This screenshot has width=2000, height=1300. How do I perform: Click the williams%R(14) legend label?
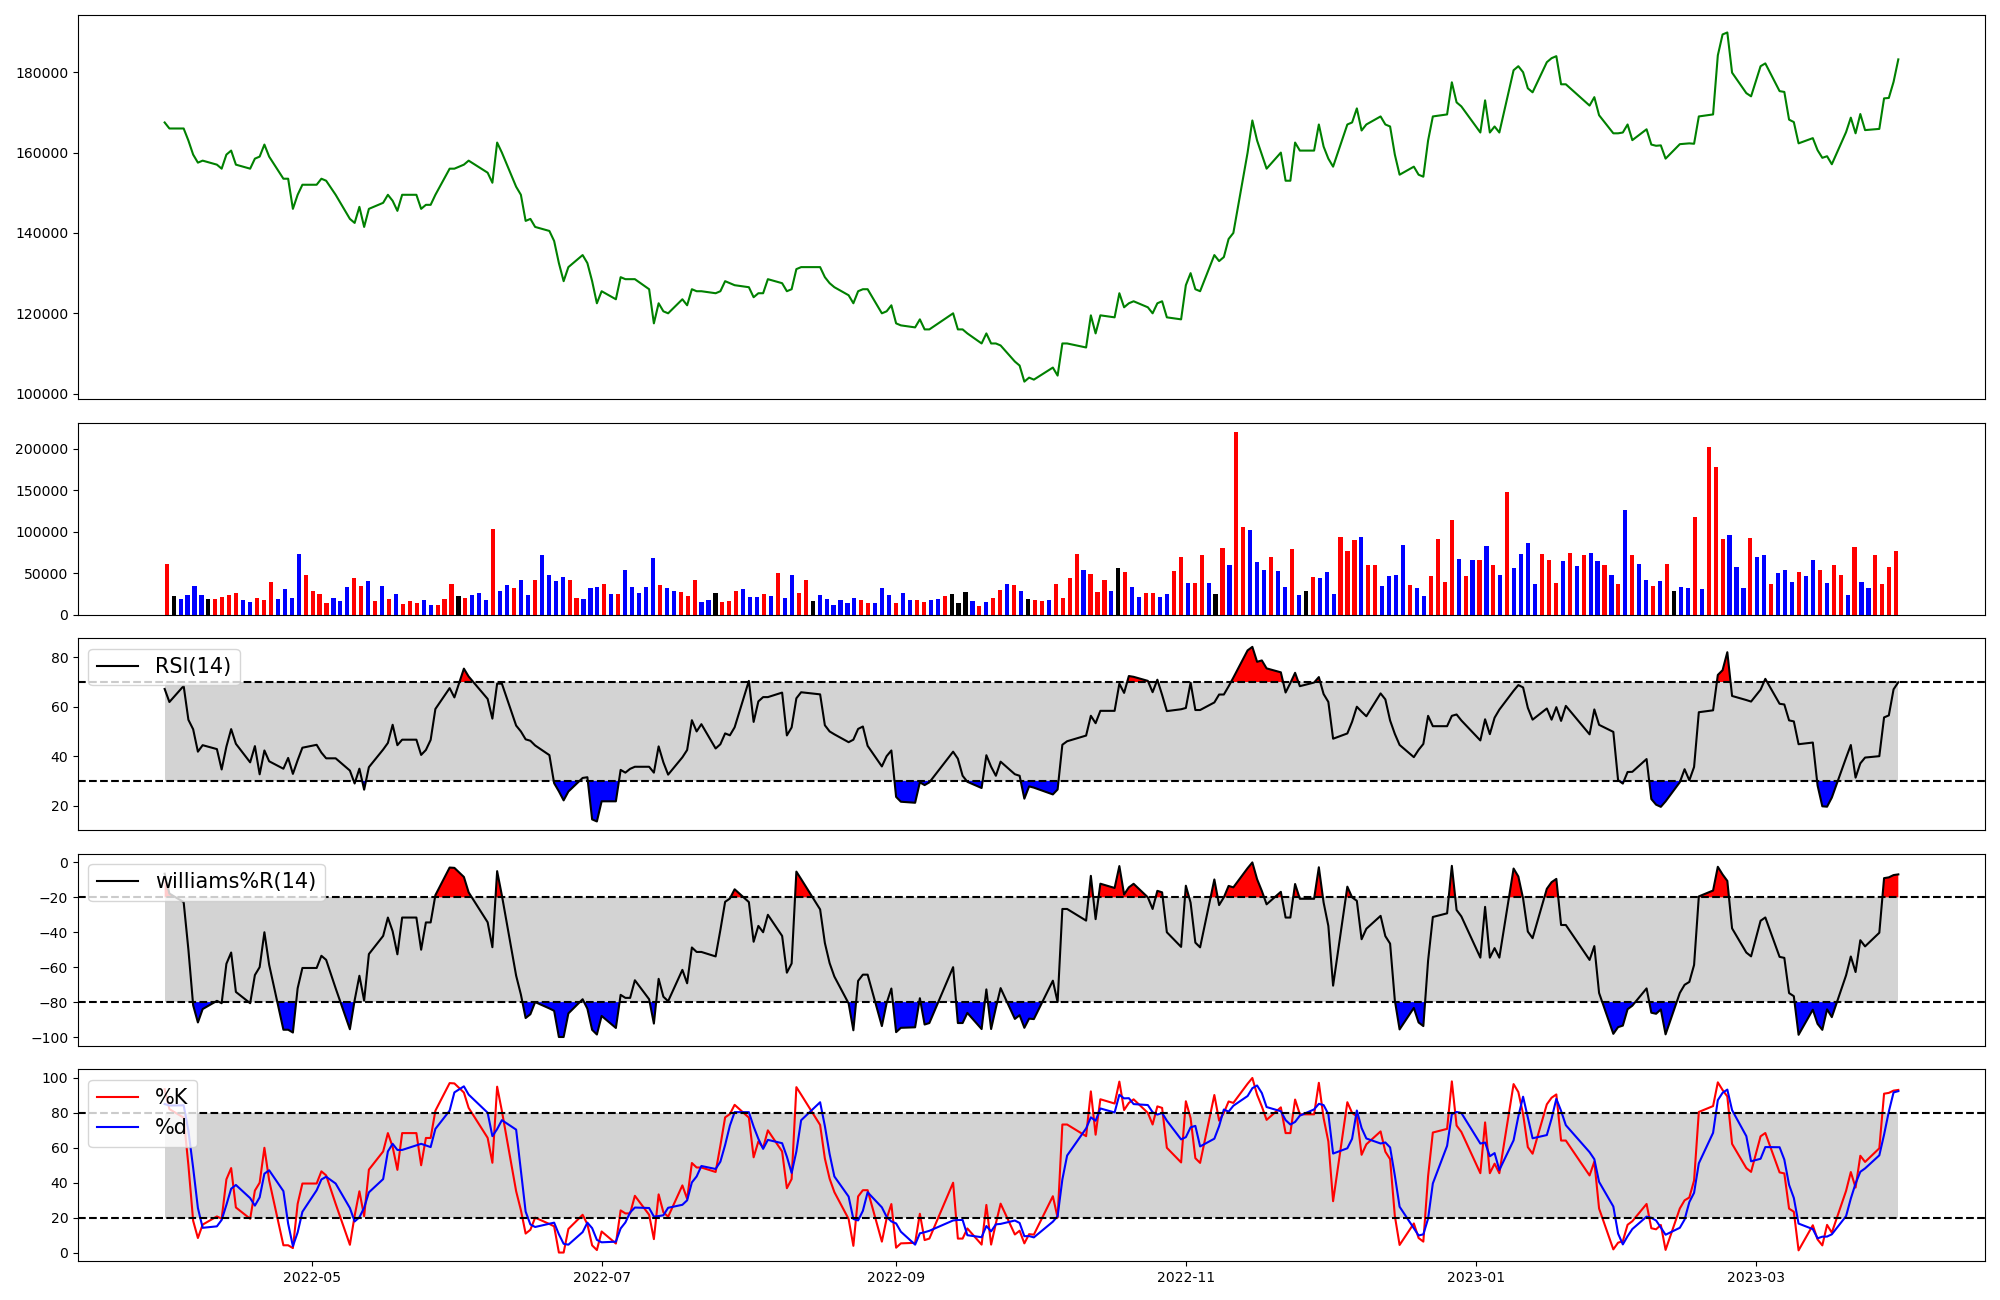(235, 881)
